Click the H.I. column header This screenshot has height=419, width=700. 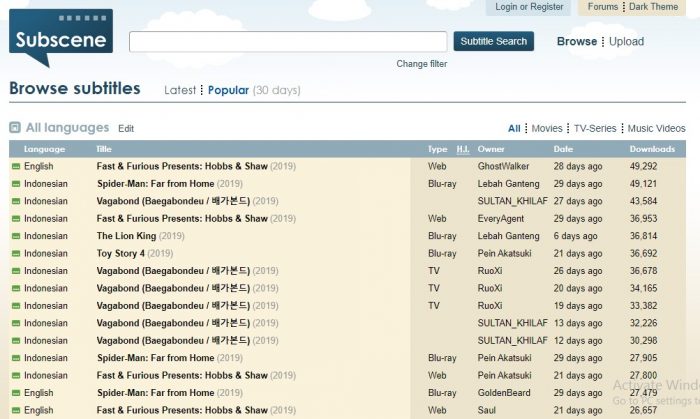pos(463,149)
